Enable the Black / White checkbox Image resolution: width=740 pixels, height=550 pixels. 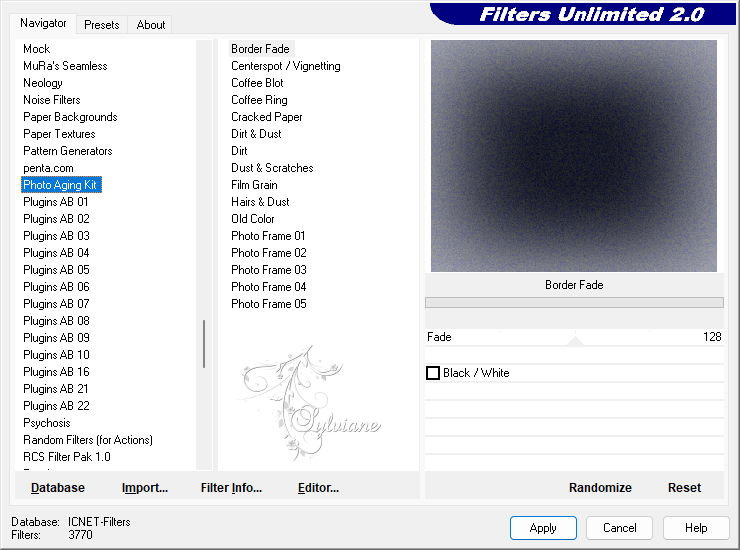coord(433,373)
